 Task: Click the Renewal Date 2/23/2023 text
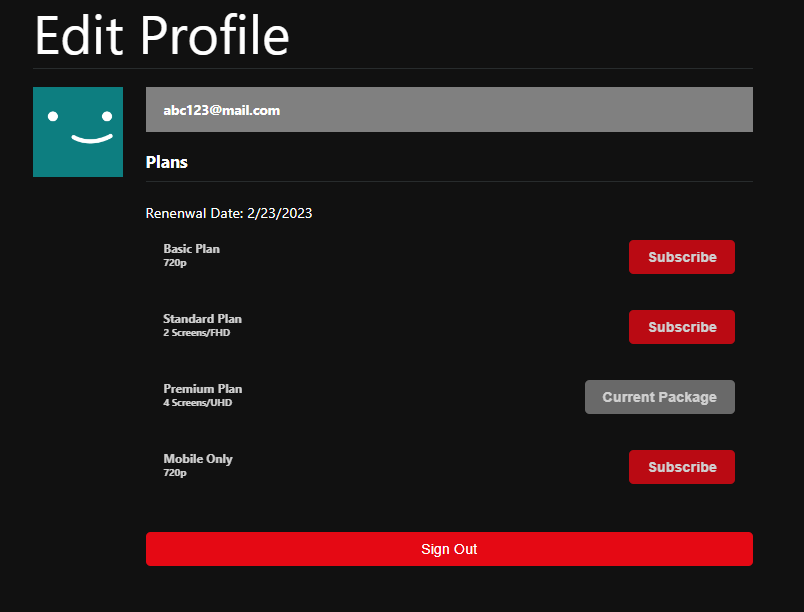[228, 213]
